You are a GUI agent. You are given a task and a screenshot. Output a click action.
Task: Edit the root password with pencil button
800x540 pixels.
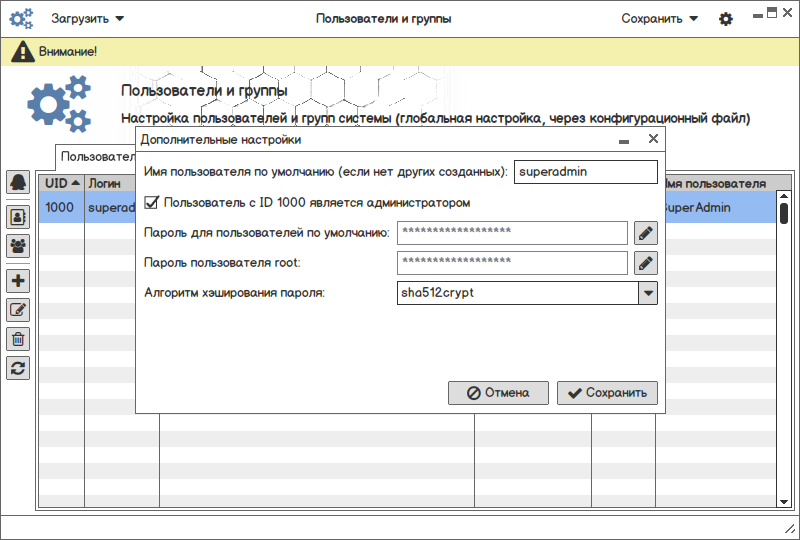(646, 263)
